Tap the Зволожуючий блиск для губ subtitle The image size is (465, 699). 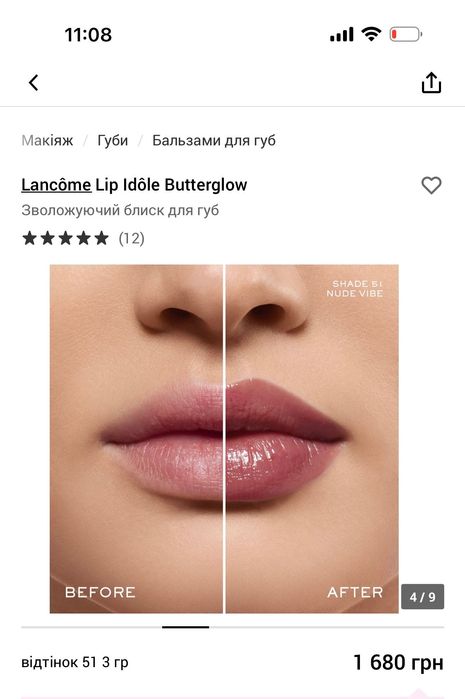point(120,210)
